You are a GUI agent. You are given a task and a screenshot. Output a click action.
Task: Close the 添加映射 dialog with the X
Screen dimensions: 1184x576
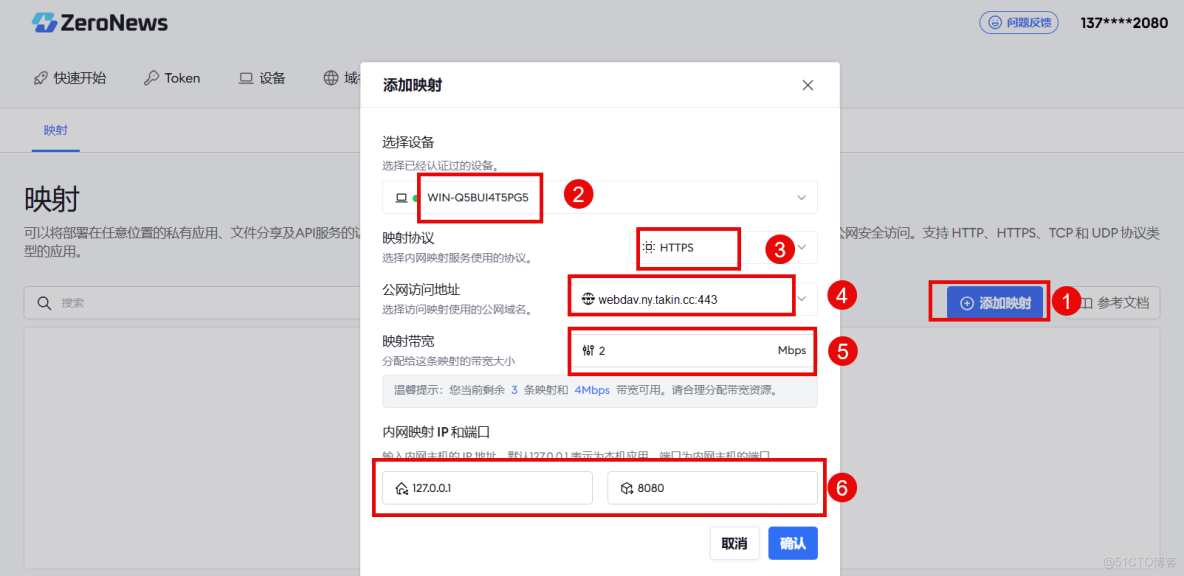point(807,85)
